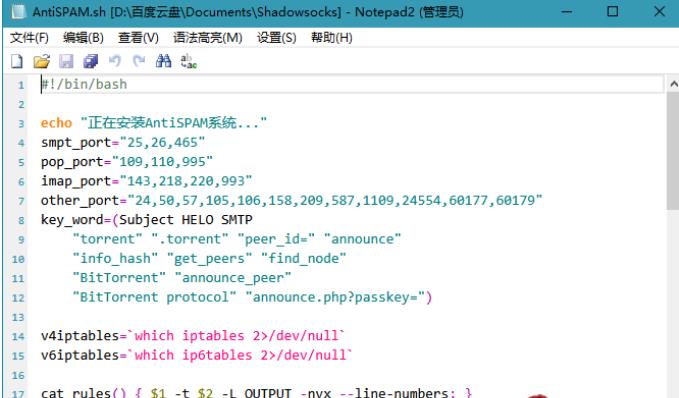Undo the last edit via toolbar

click(x=115, y=61)
